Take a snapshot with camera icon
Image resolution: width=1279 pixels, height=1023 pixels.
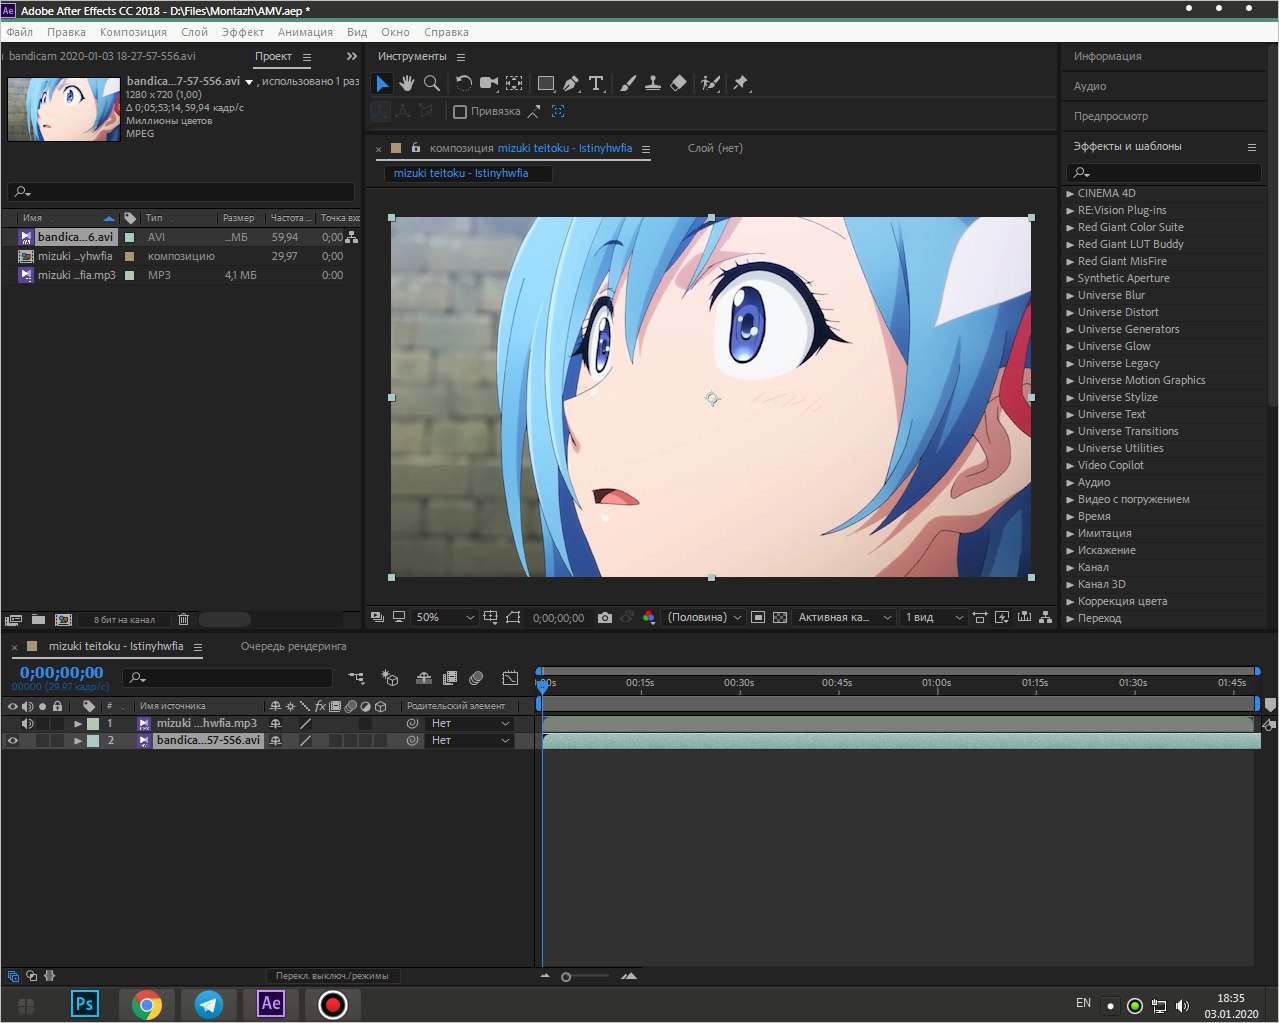[605, 618]
